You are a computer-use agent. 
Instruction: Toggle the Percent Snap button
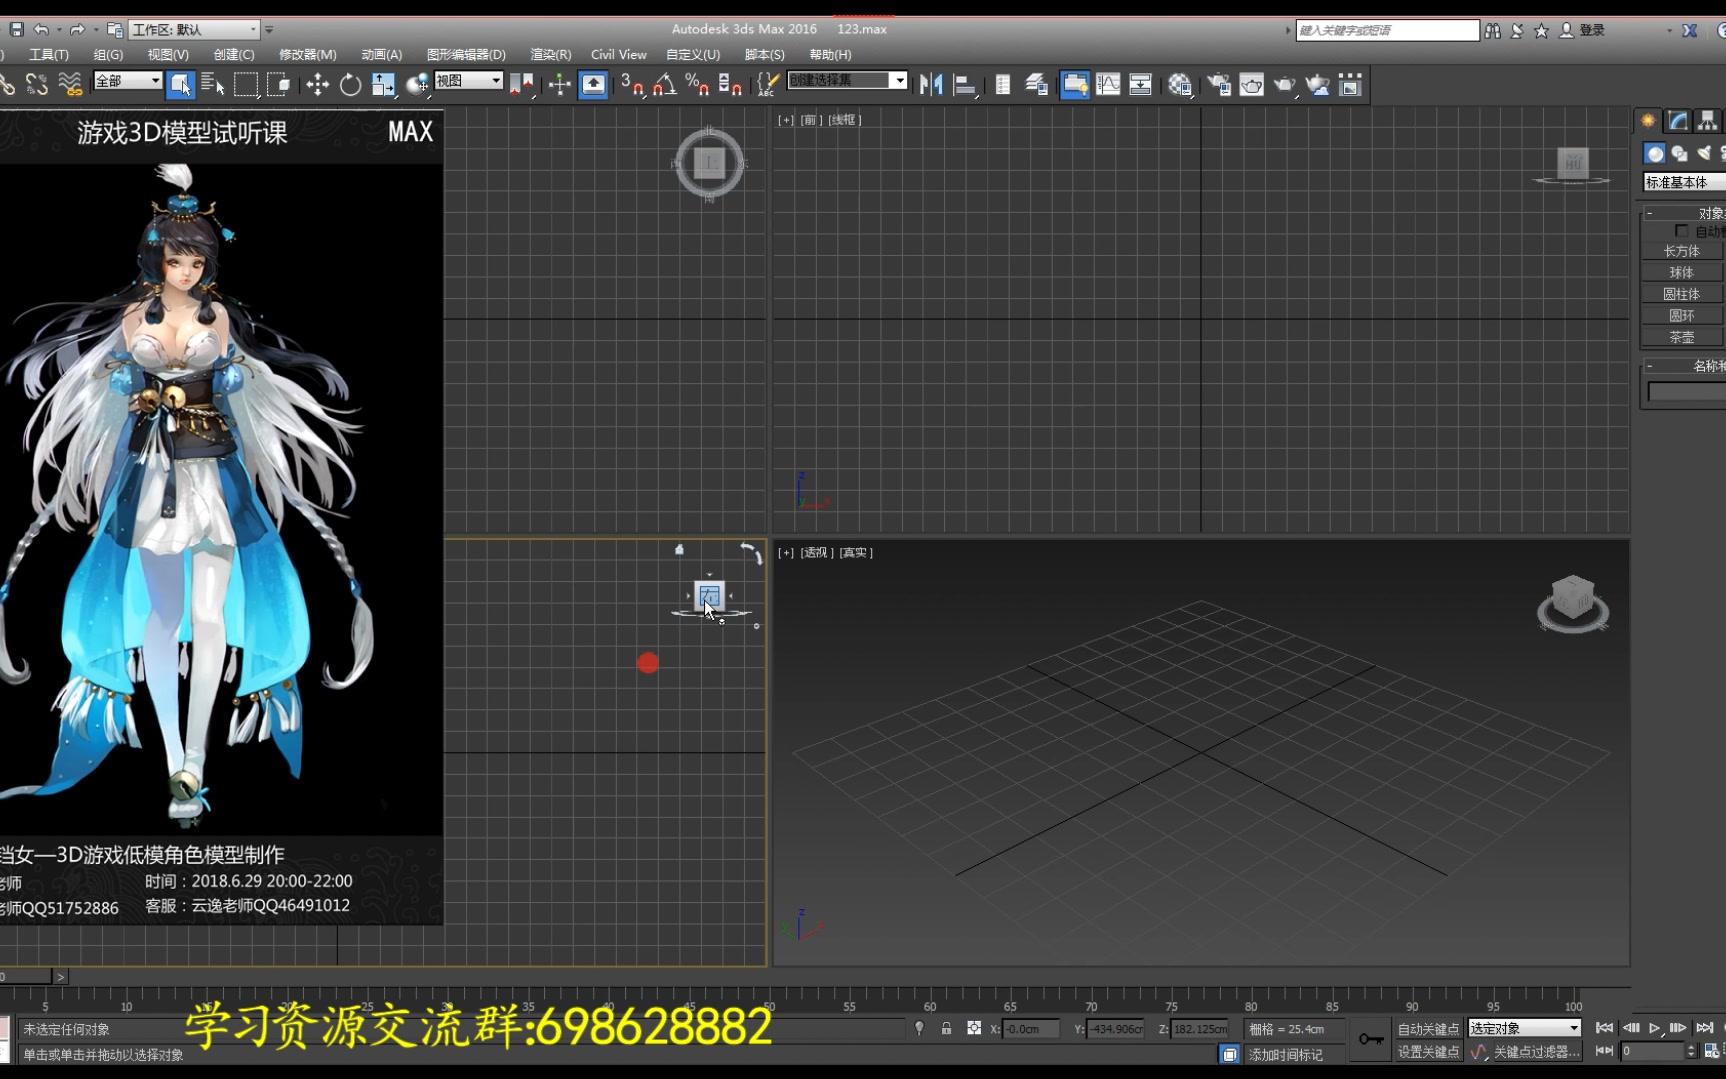click(698, 85)
